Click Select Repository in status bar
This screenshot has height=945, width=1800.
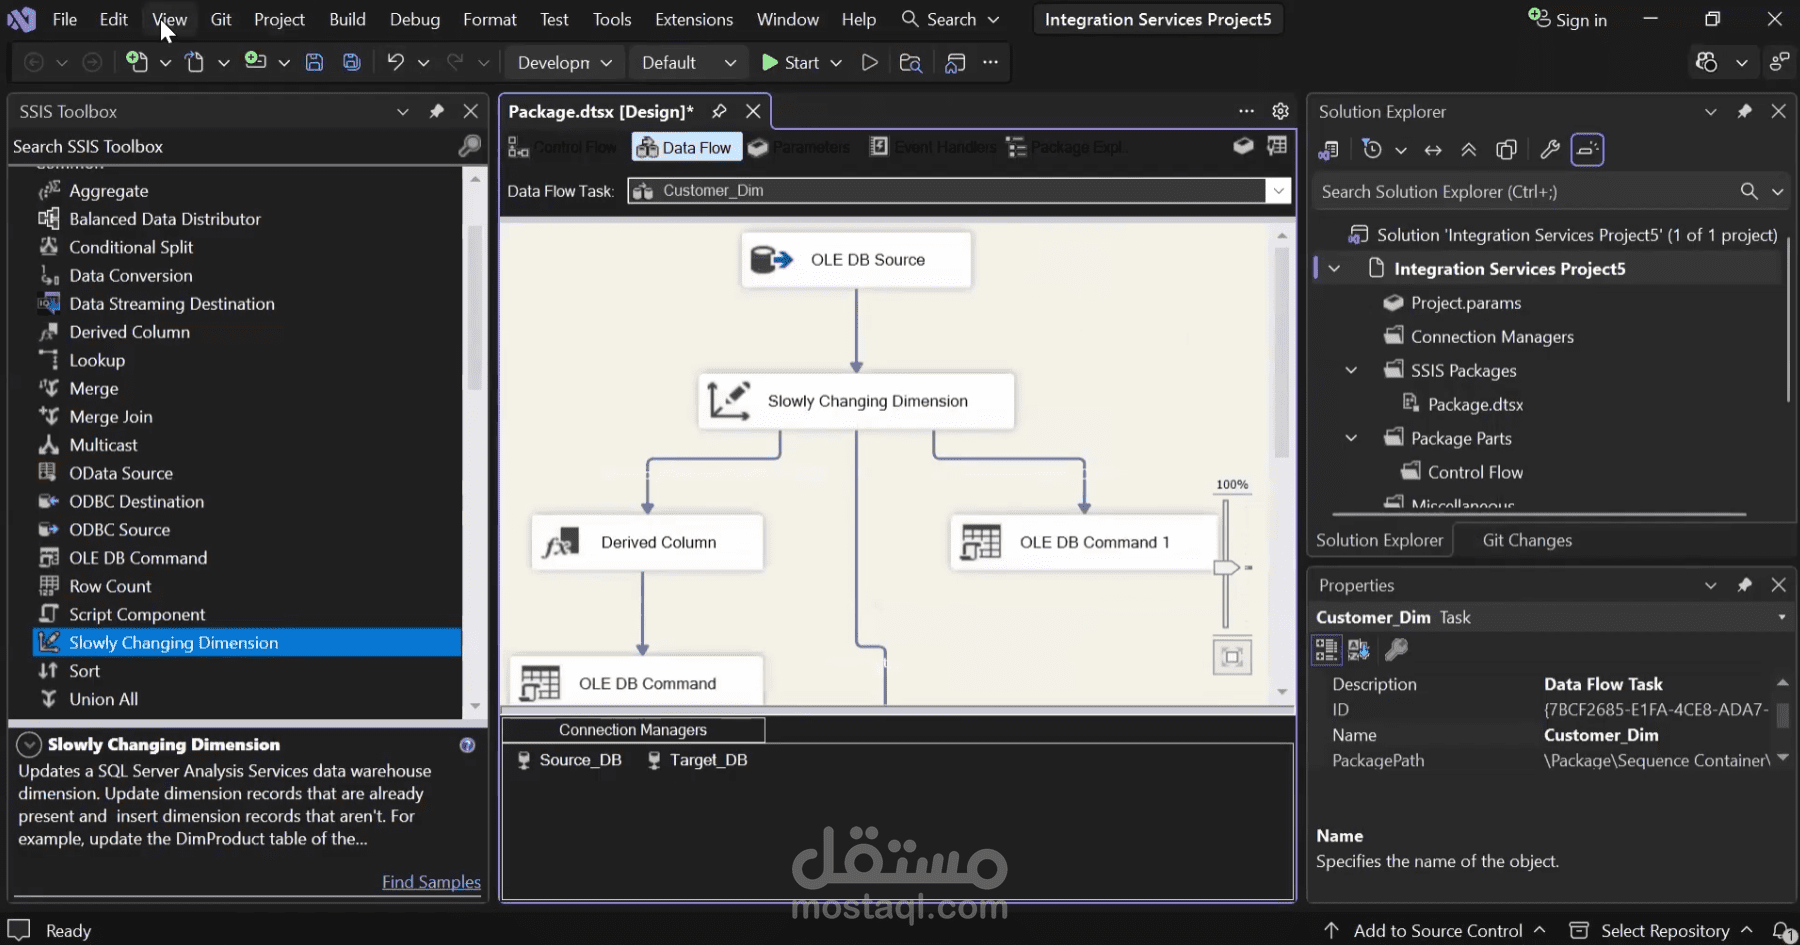click(1662, 931)
